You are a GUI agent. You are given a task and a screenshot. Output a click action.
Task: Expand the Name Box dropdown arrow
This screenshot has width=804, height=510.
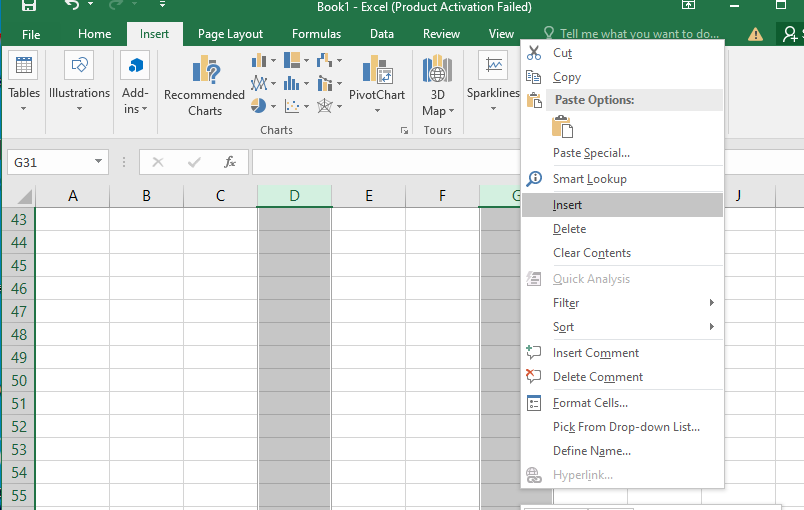(98, 161)
